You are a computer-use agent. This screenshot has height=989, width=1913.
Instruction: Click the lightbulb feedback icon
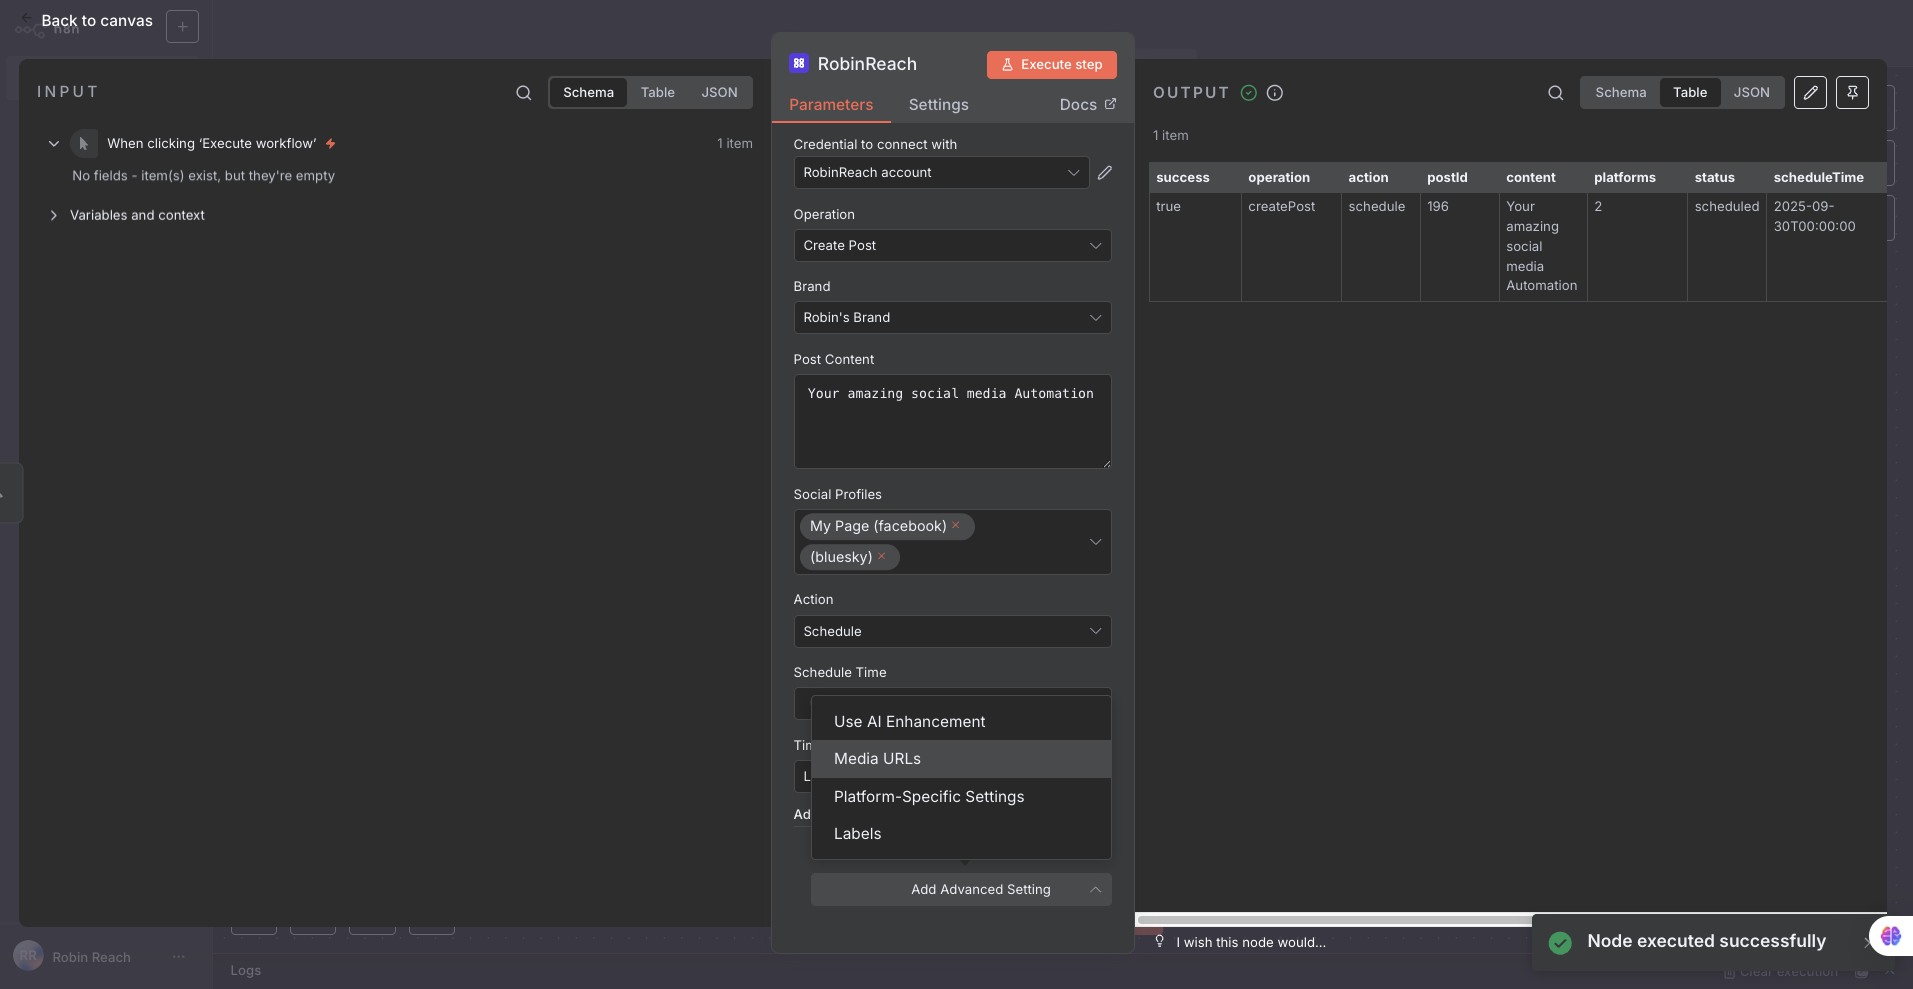pos(1160,941)
